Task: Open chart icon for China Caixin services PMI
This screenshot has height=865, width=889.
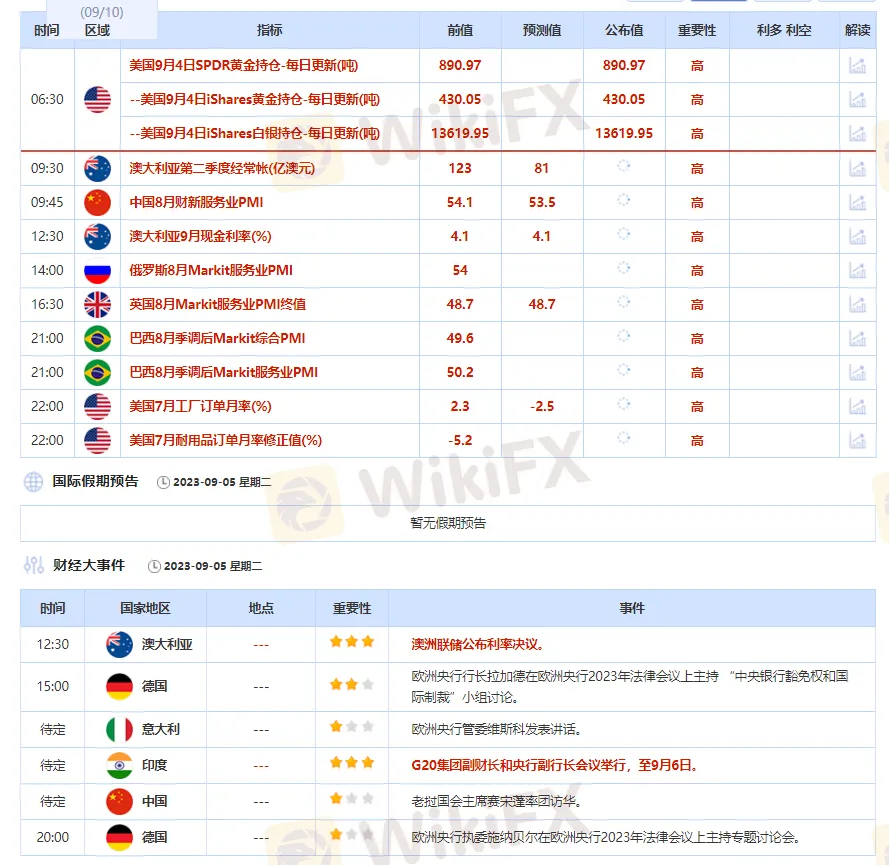Action: pos(857,202)
